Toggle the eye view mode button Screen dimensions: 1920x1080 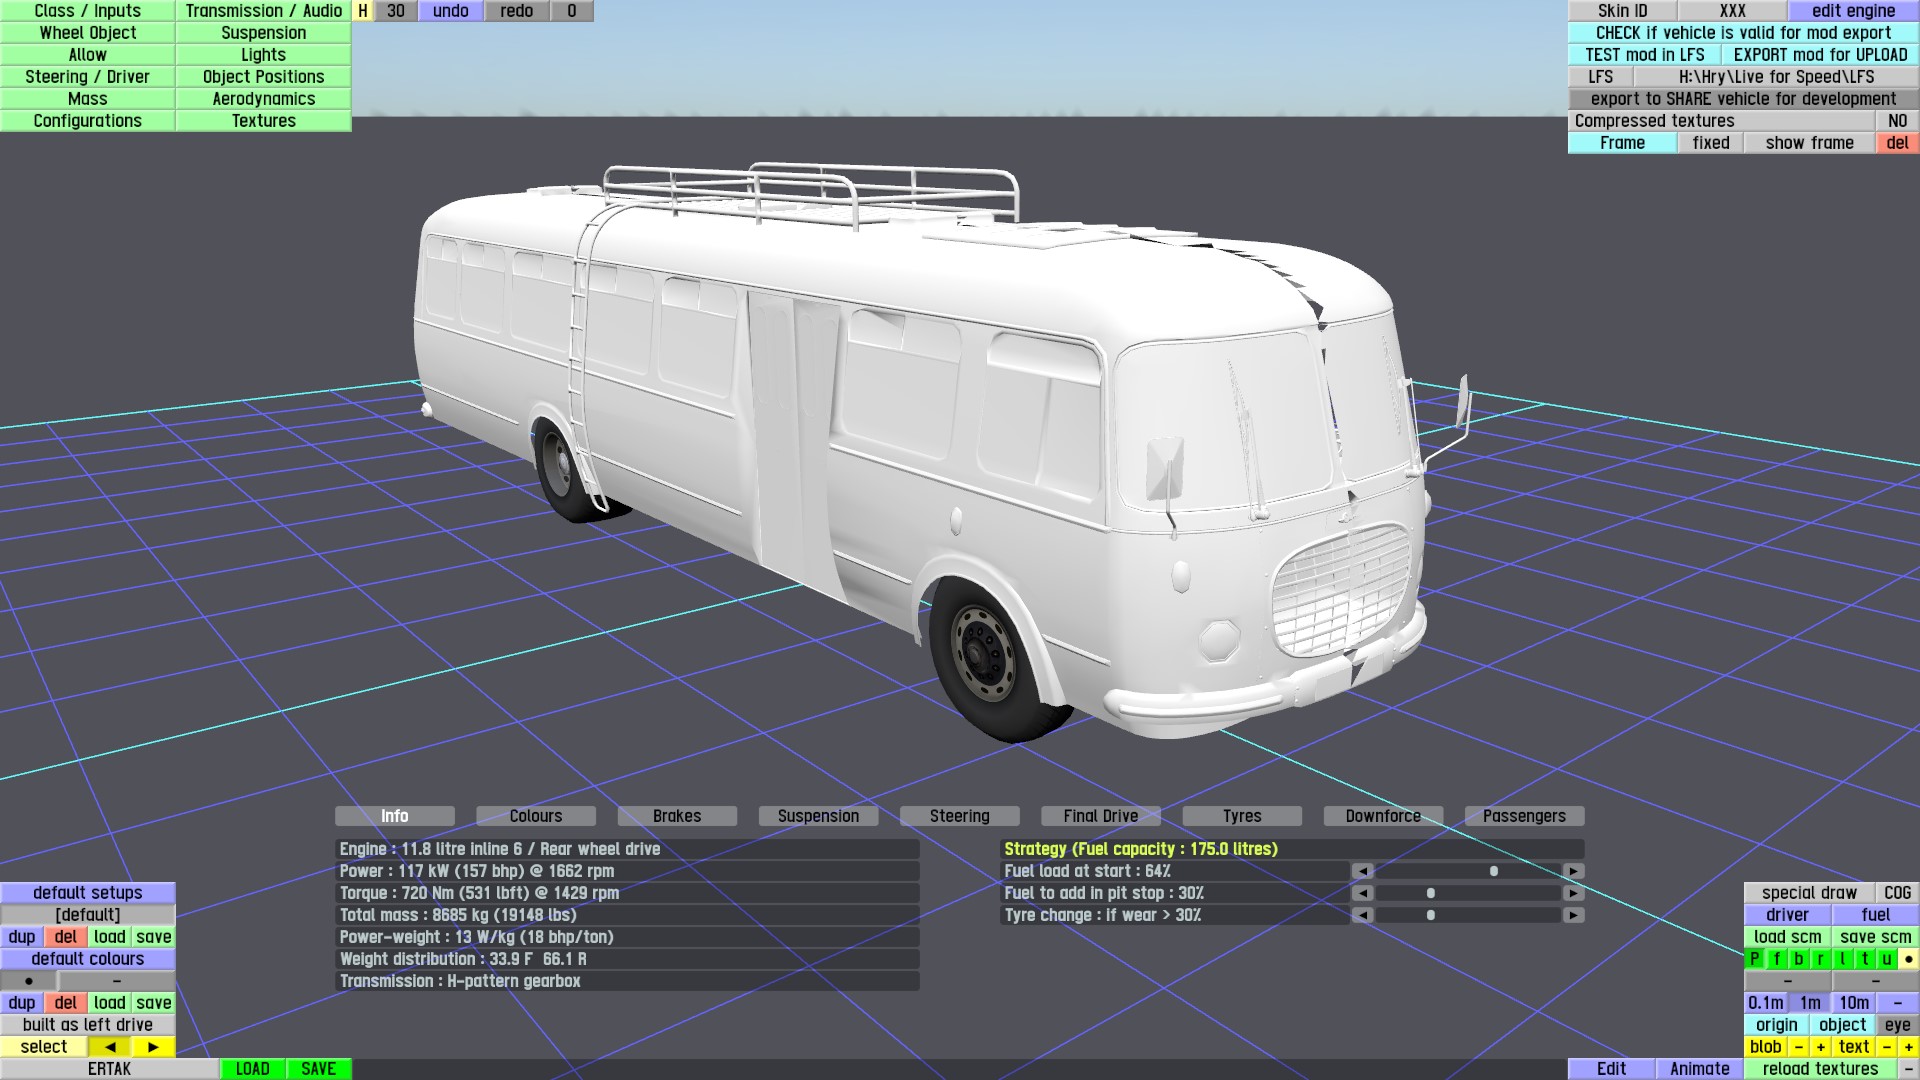(1897, 1025)
